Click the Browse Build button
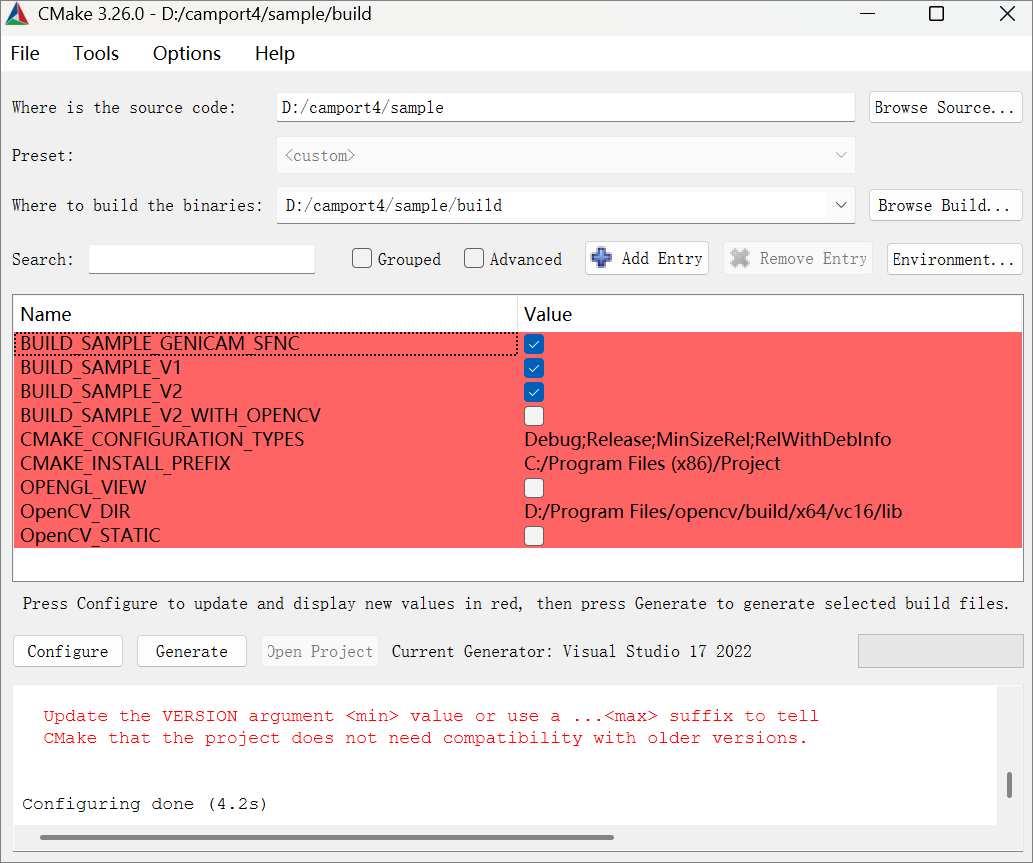Image resolution: width=1033 pixels, height=863 pixels. pos(945,205)
